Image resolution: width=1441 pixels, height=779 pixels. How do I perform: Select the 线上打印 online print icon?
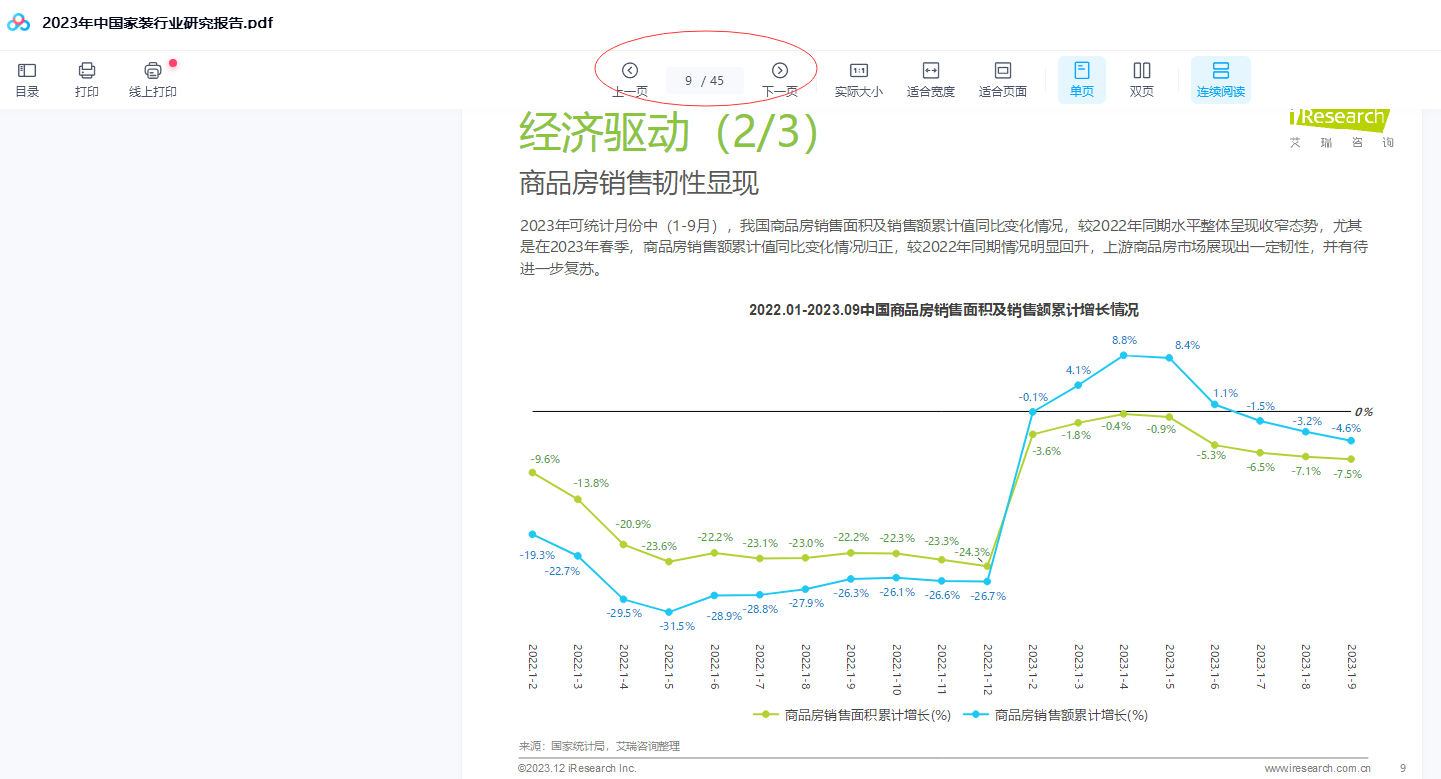point(152,79)
